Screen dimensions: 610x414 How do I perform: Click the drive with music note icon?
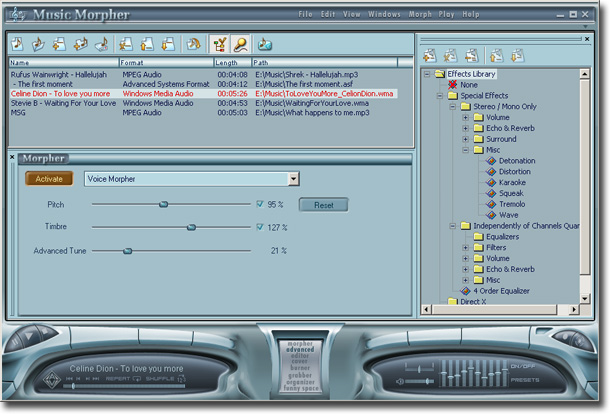(102, 44)
